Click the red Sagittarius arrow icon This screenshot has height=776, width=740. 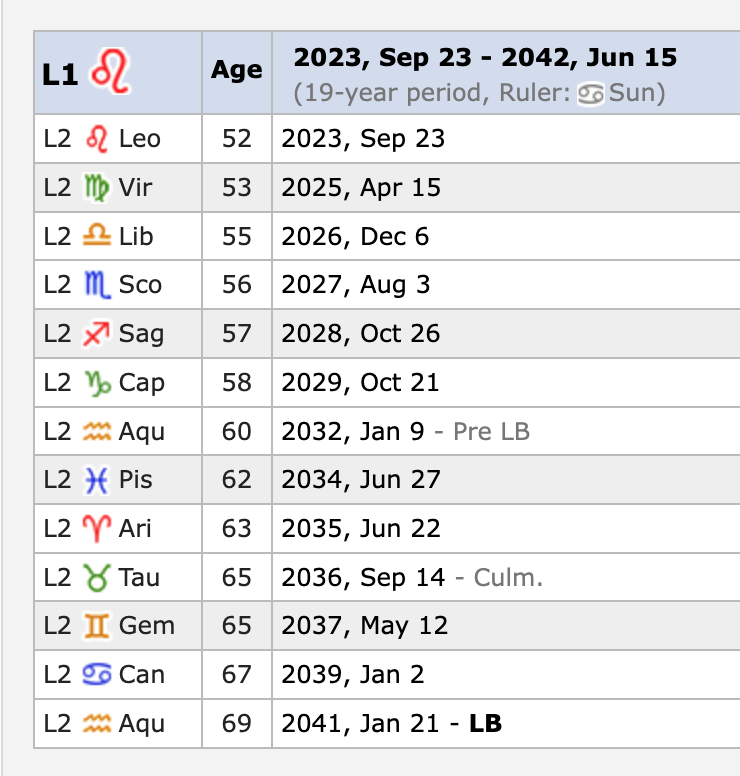pyautogui.click(x=96, y=334)
